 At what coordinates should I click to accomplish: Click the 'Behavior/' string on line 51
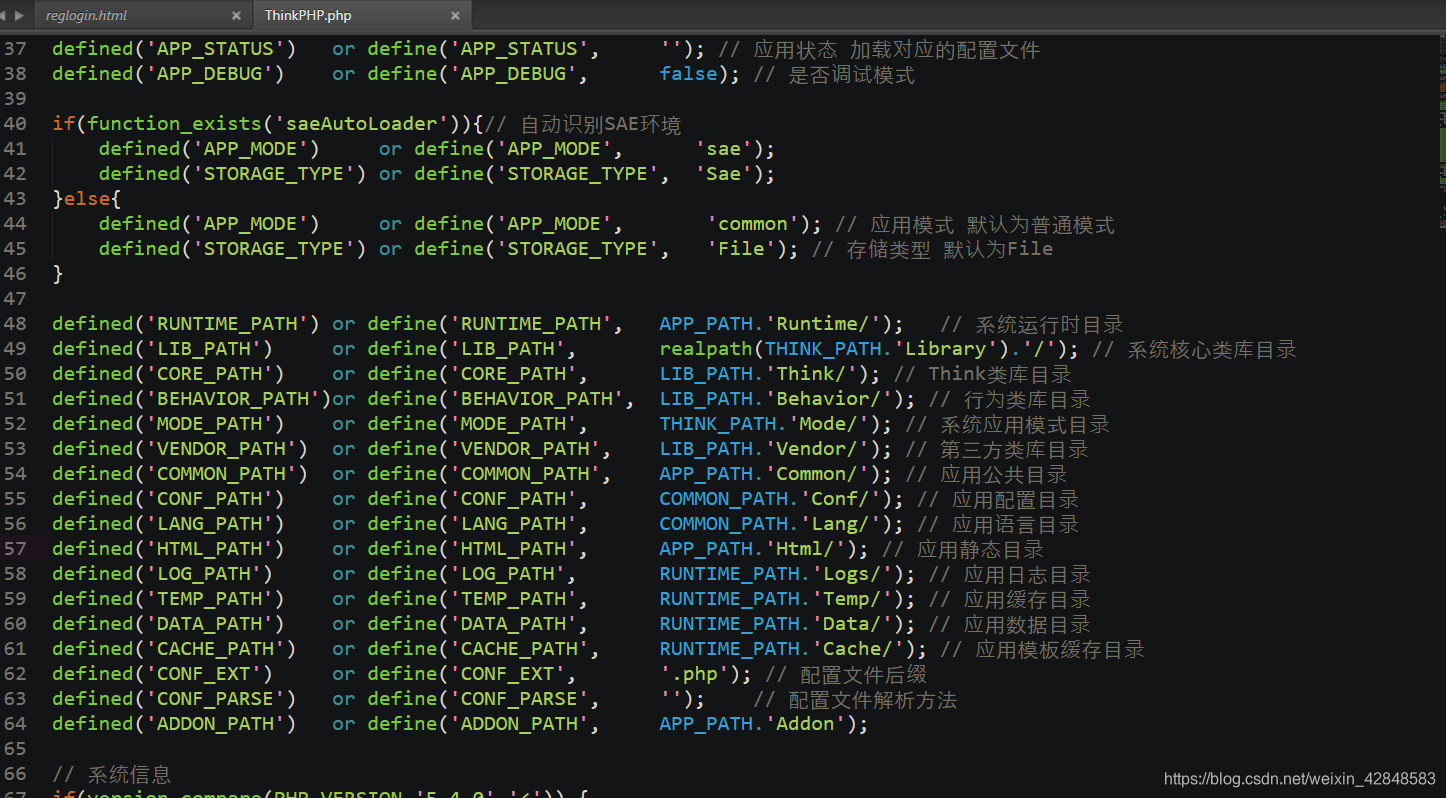pos(829,399)
